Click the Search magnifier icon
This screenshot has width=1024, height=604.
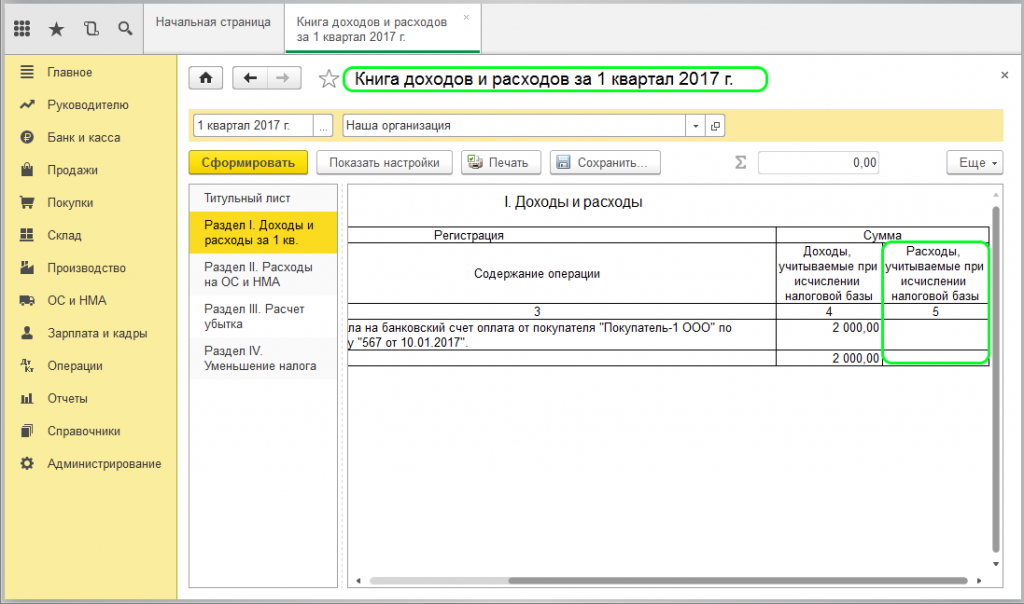click(x=125, y=28)
